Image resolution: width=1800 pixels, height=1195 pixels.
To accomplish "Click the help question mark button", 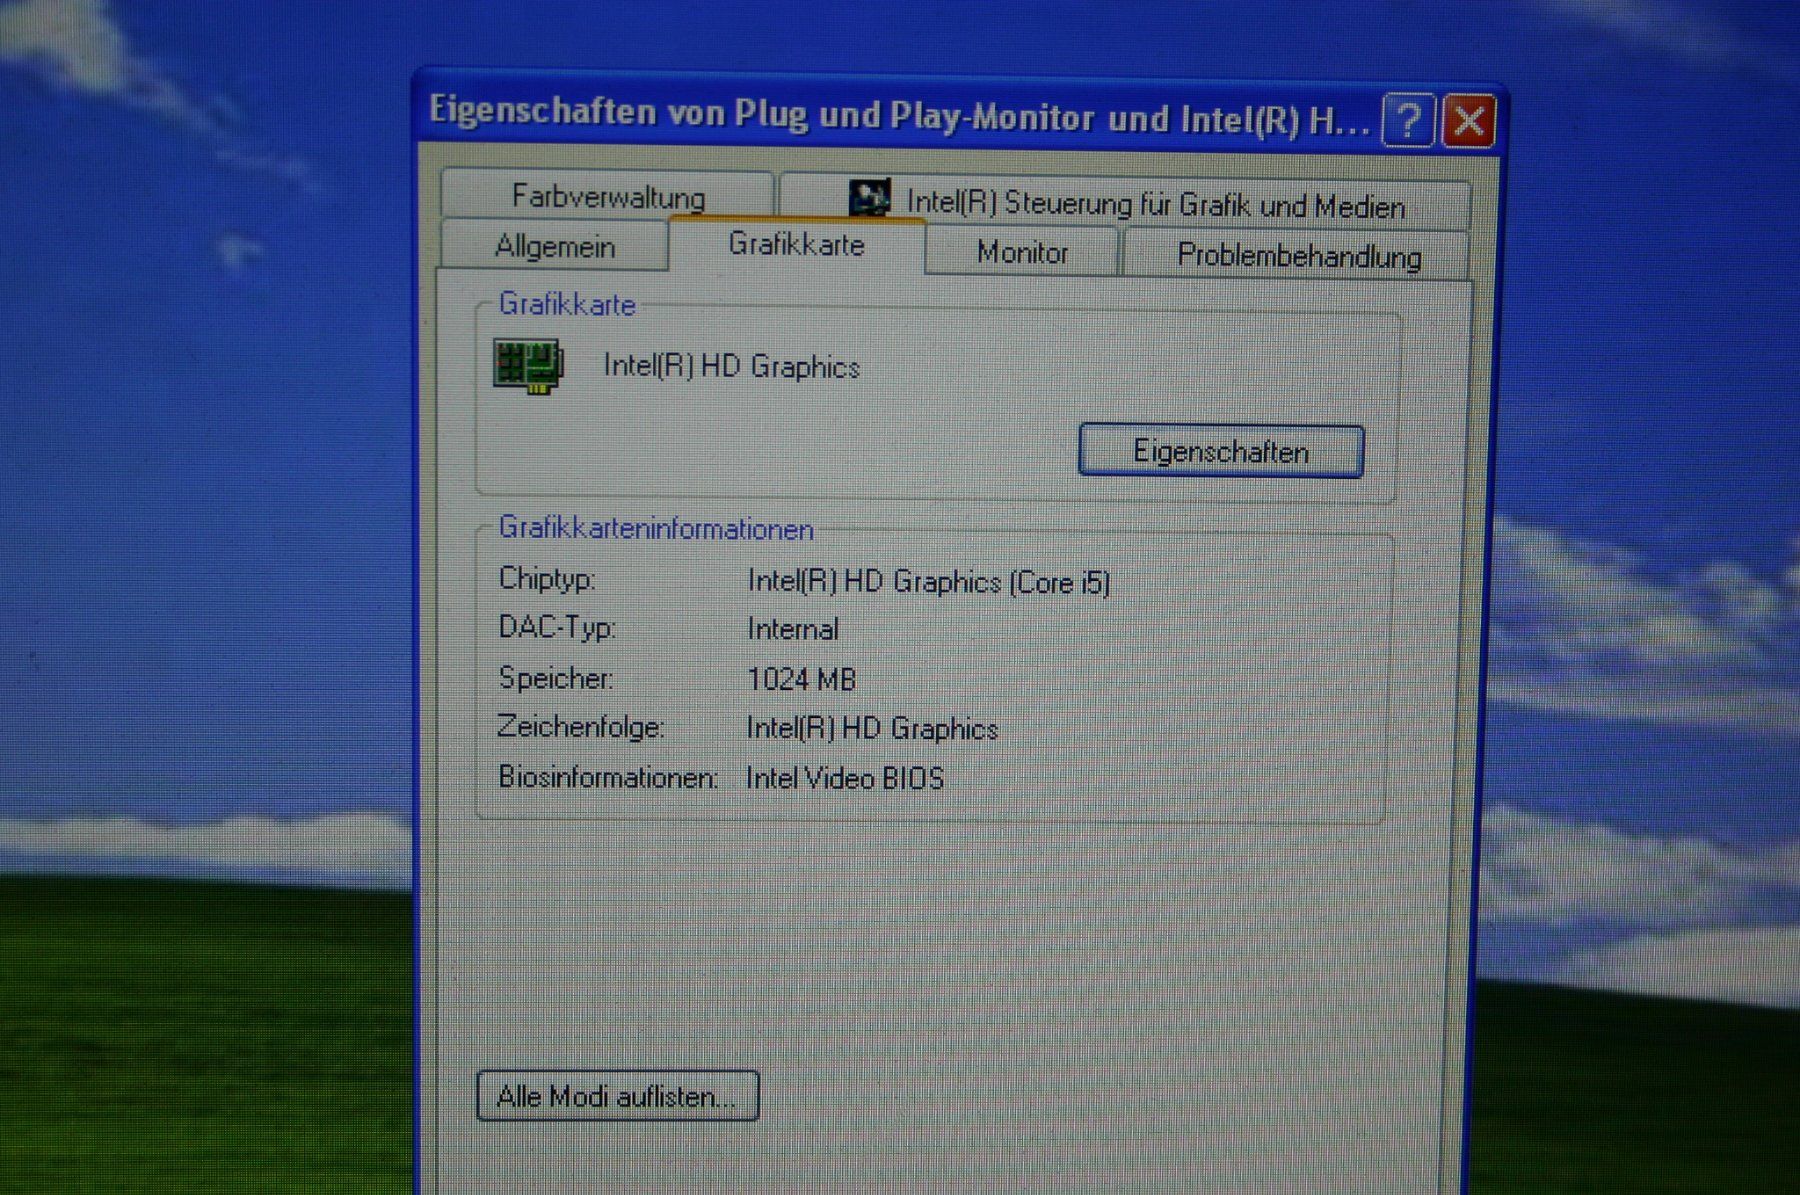I will pos(1408,121).
